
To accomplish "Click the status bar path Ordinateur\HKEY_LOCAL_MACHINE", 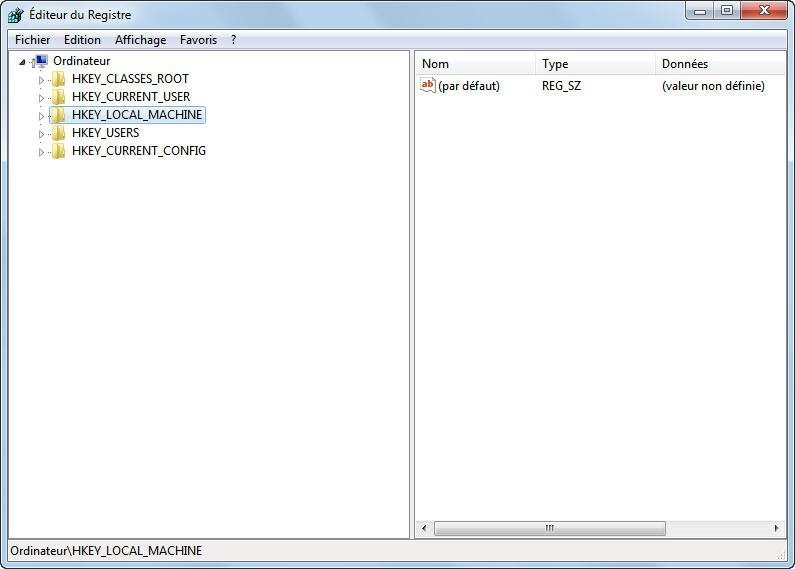I will click(106, 551).
